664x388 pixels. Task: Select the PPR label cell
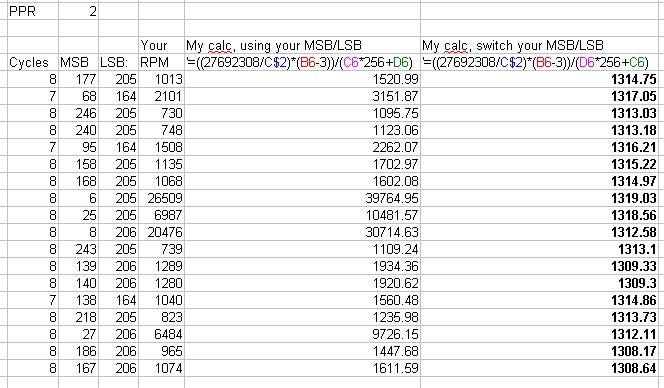(x=33, y=11)
